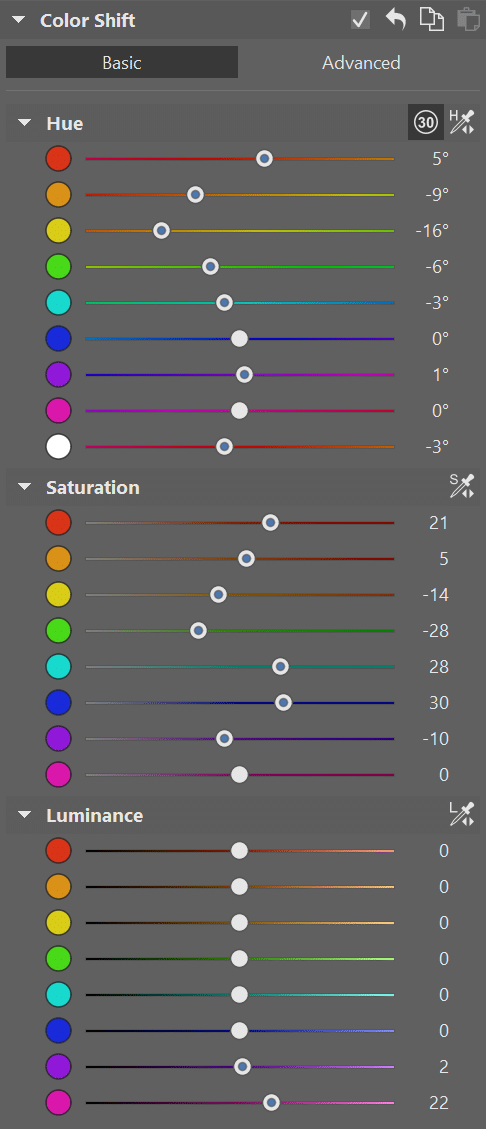Collapse the Saturation section
Screen dimensions: 486x1129
pos(25,487)
